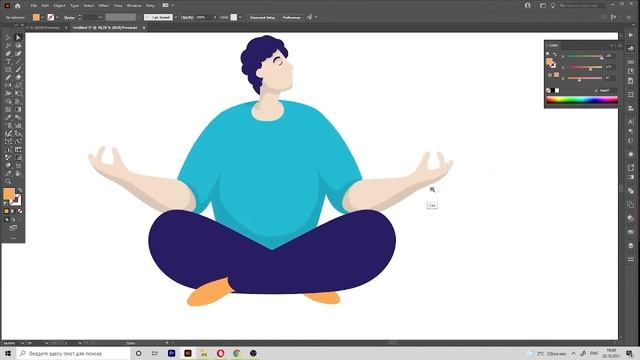Click the Document Setup button

262,17
